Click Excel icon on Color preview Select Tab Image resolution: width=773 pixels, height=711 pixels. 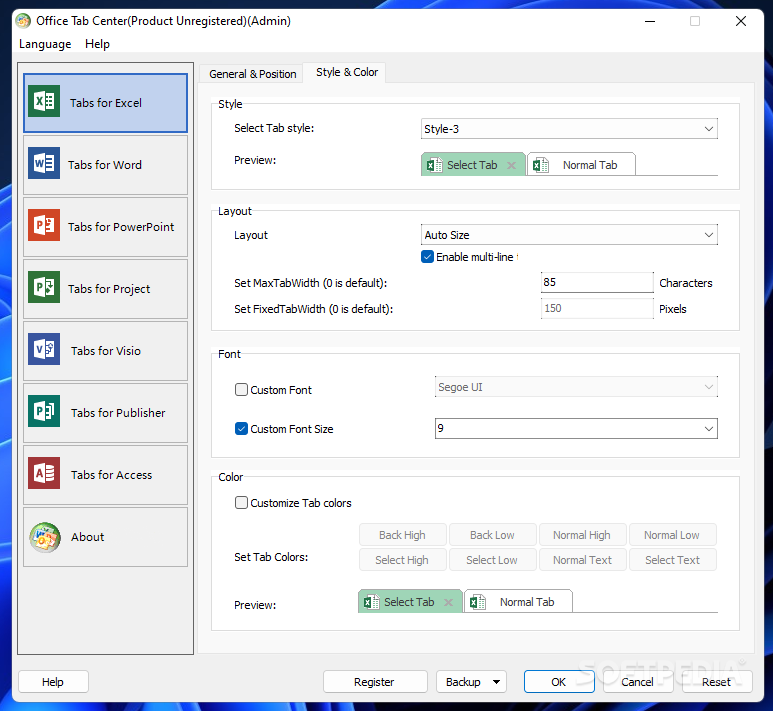pyautogui.click(x=371, y=602)
